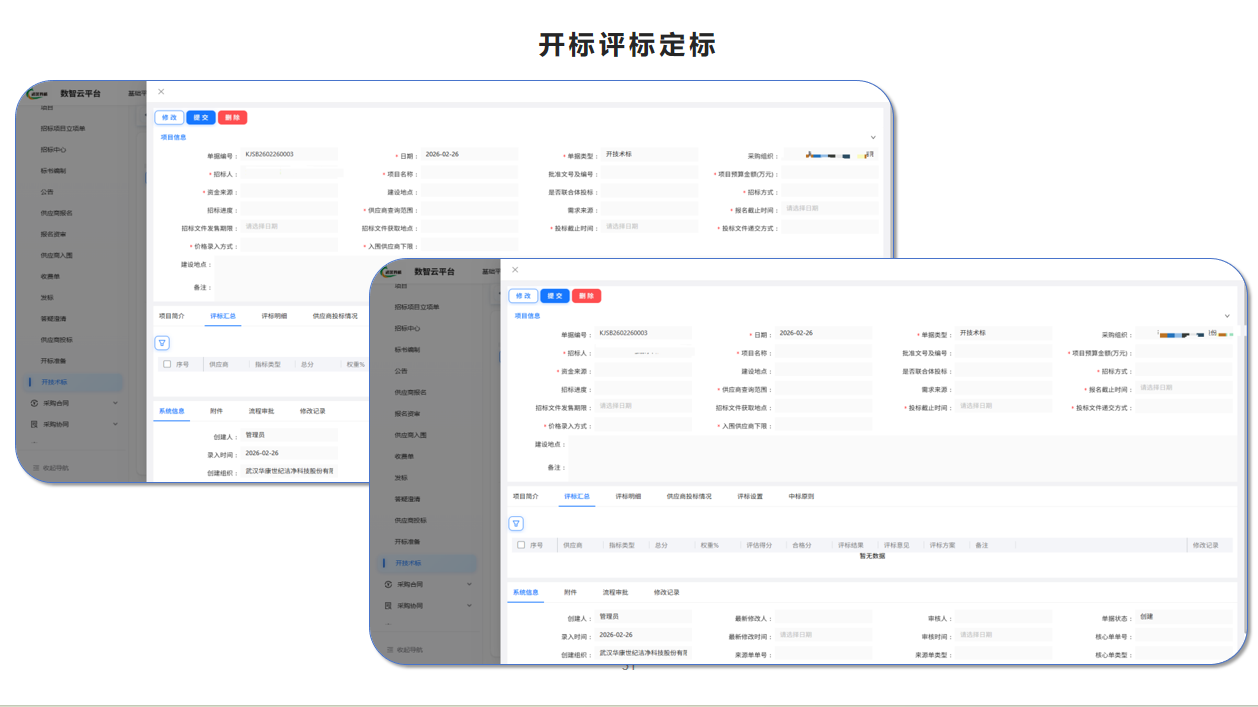Click red 删除 button in front screenshot
Screen dimensions: 1258x707
point(587,296)
